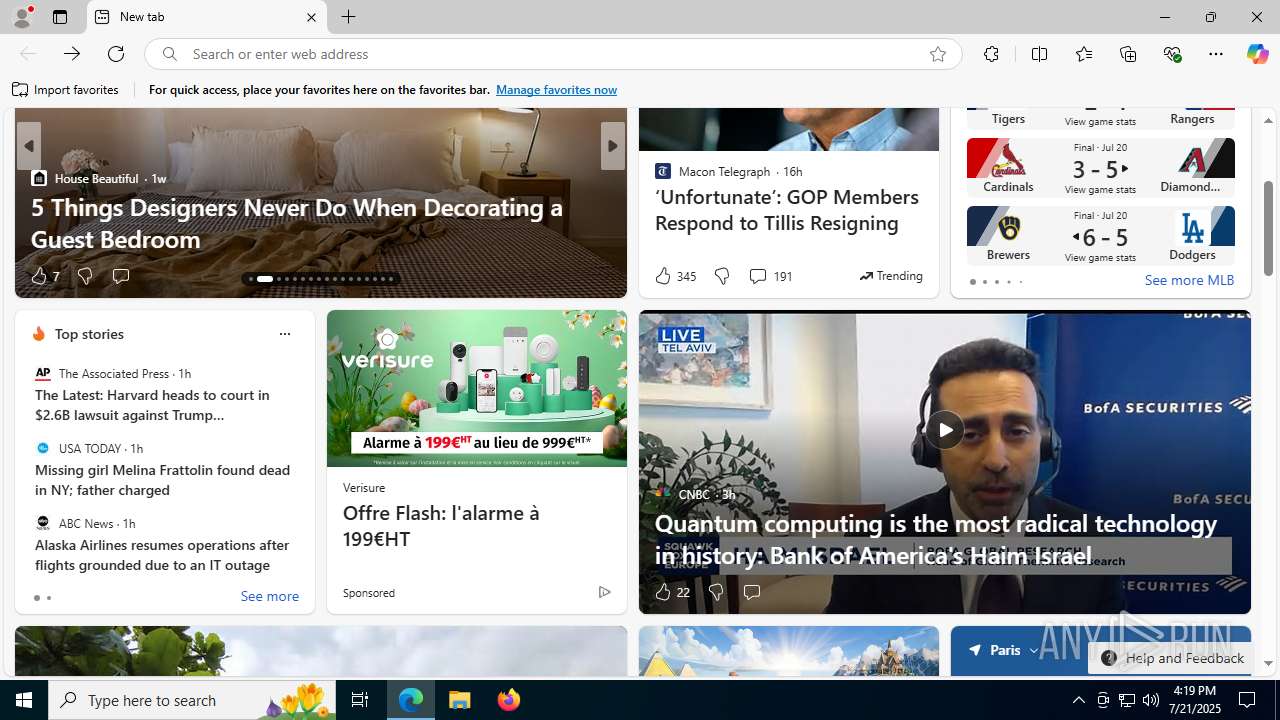Advance carousel to the next slide
Image resolution: width=1280 pixels, height=720 pixels.
(612, 146)
